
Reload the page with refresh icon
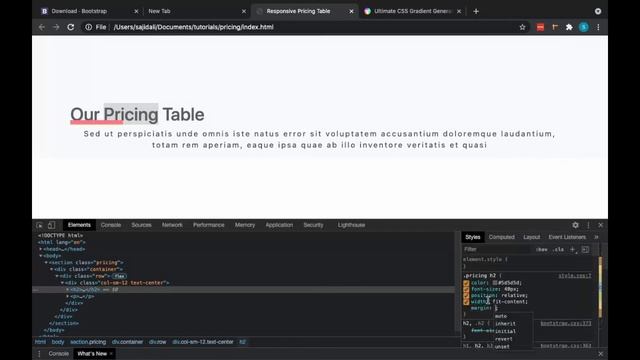pyautogui.click(x=71, y=27)
